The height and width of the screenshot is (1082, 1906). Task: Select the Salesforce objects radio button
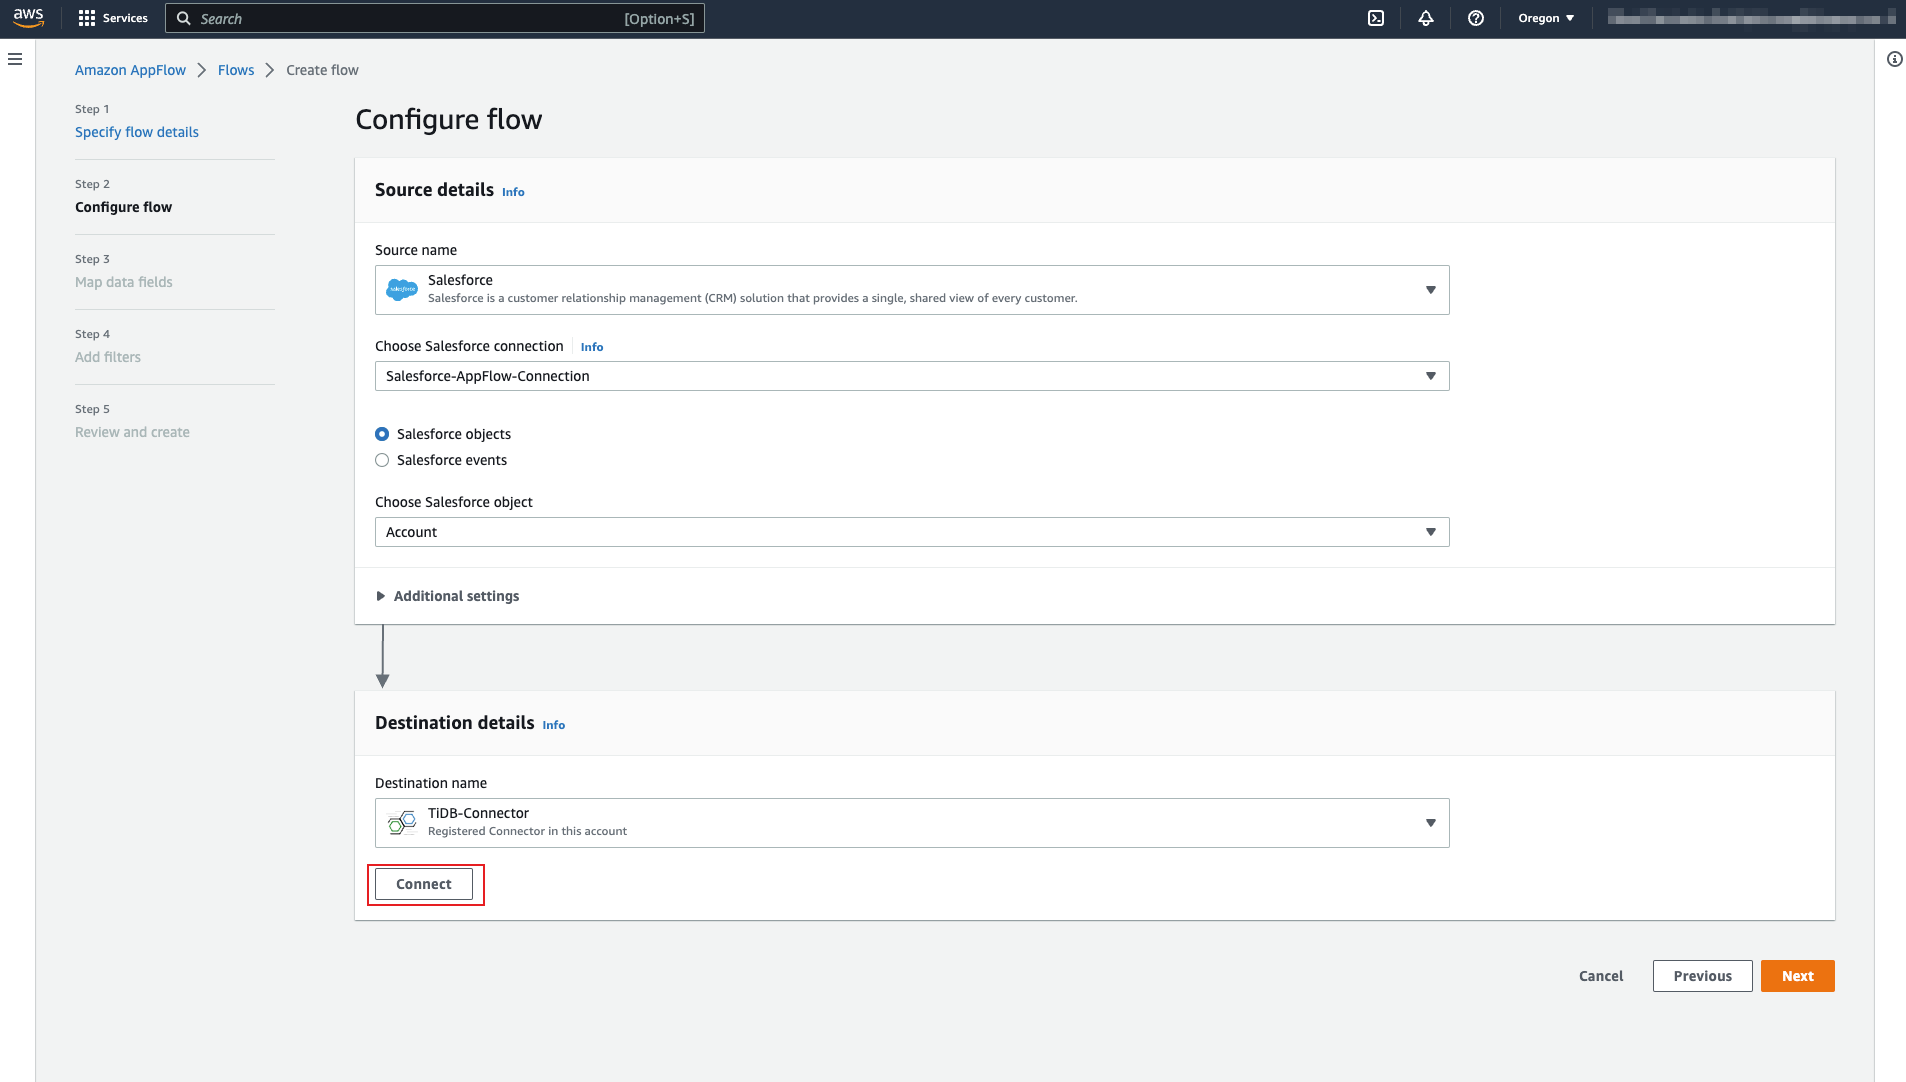[382, 434]
